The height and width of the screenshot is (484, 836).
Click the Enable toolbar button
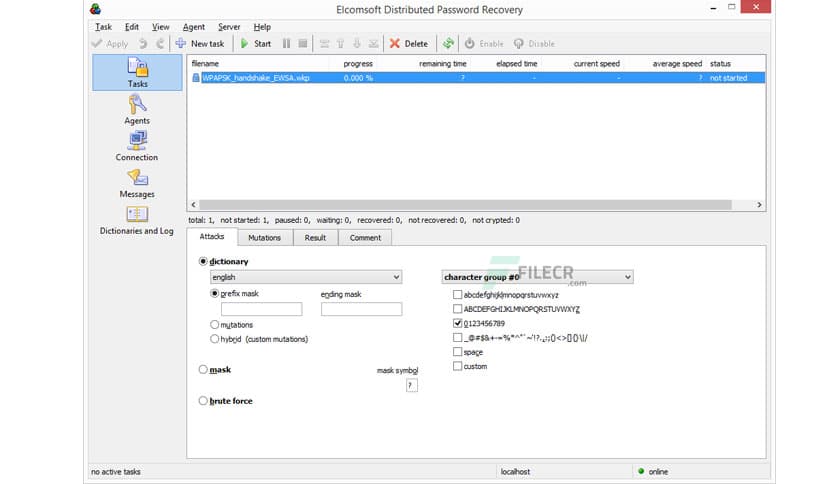point(484,44)
